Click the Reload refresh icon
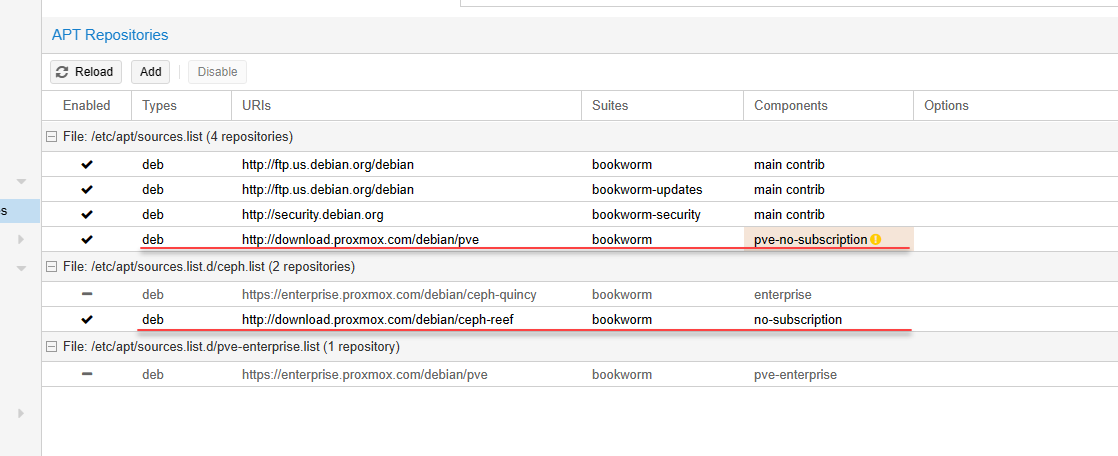 (x=63, y=72)
